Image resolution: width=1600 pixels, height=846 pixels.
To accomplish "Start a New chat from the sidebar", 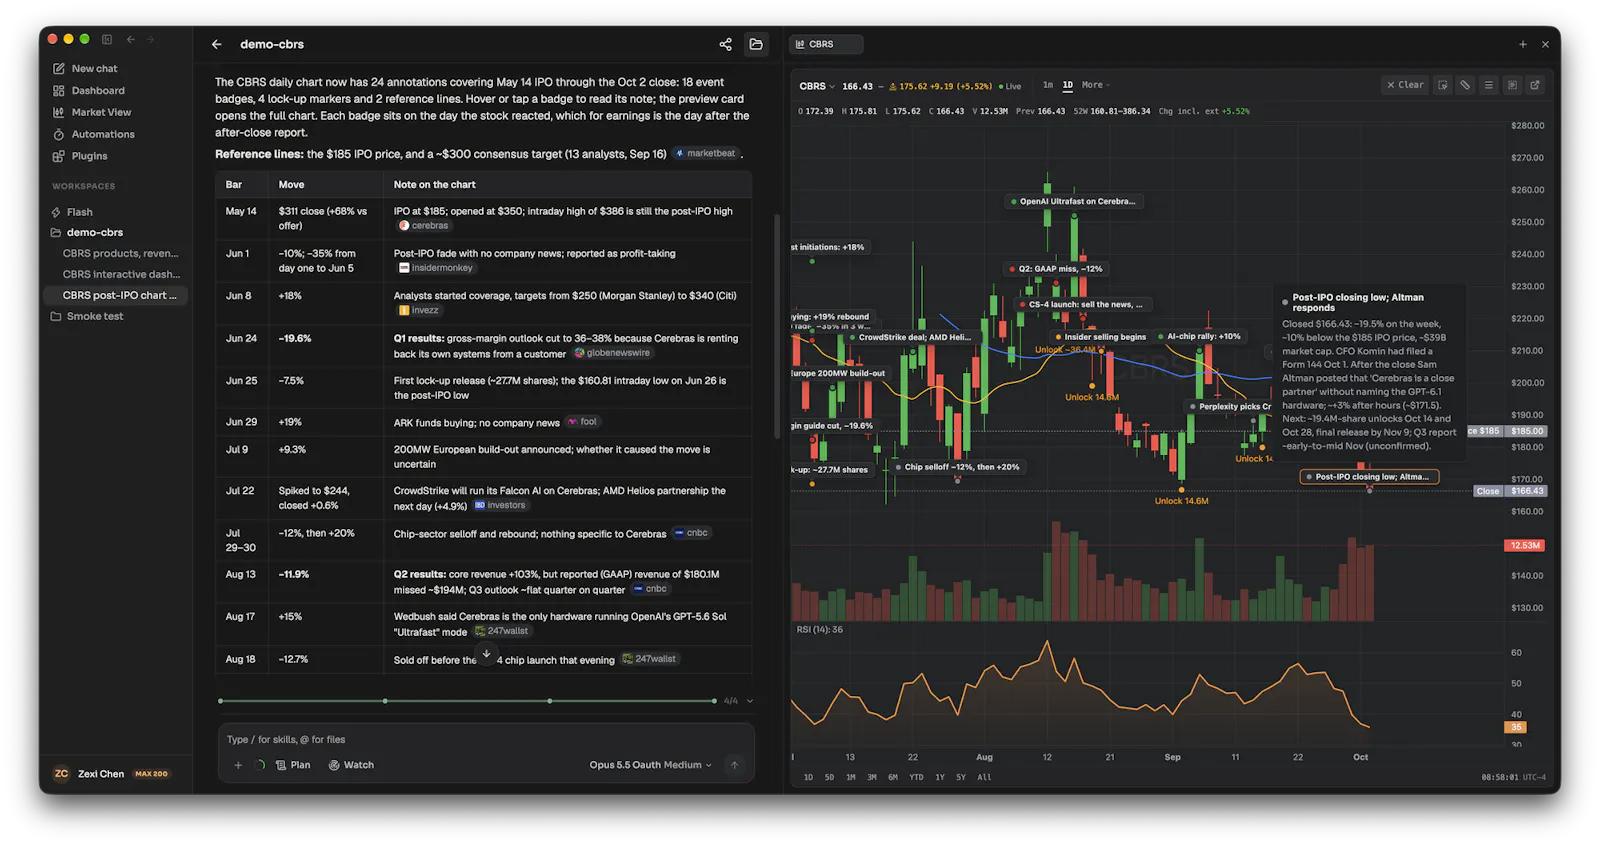I will (86, 69).
